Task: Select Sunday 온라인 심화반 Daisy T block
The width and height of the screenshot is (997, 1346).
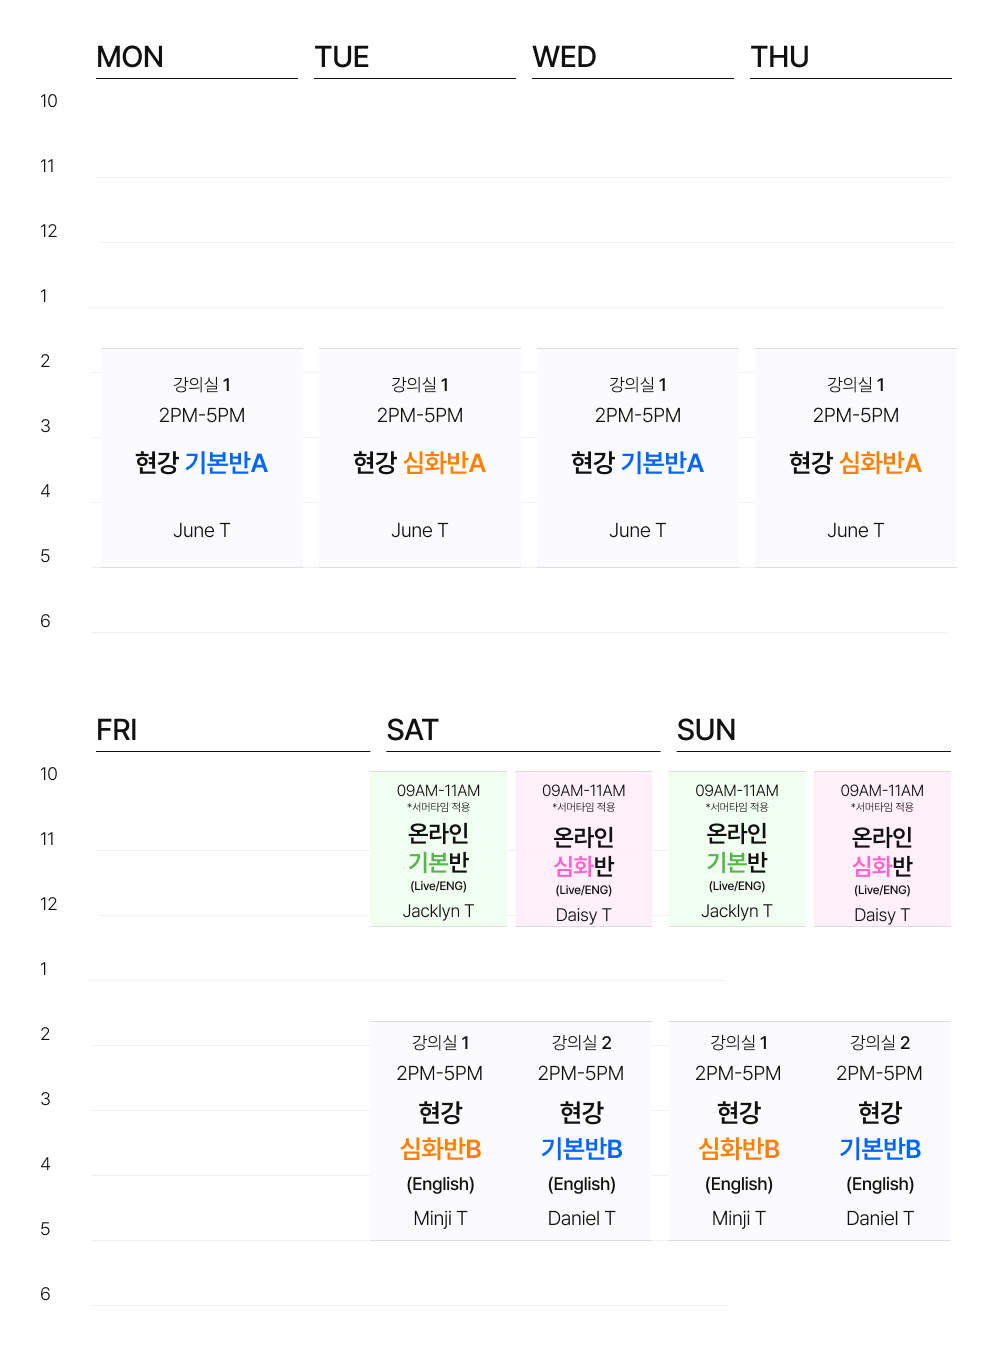Action: tap(882, 849)
